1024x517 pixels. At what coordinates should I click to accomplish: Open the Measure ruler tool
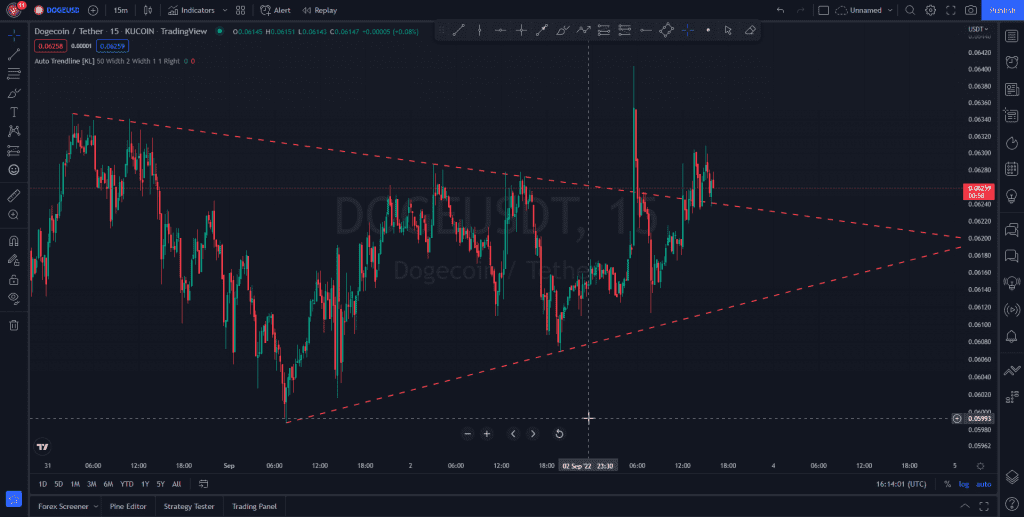(14, 195)
